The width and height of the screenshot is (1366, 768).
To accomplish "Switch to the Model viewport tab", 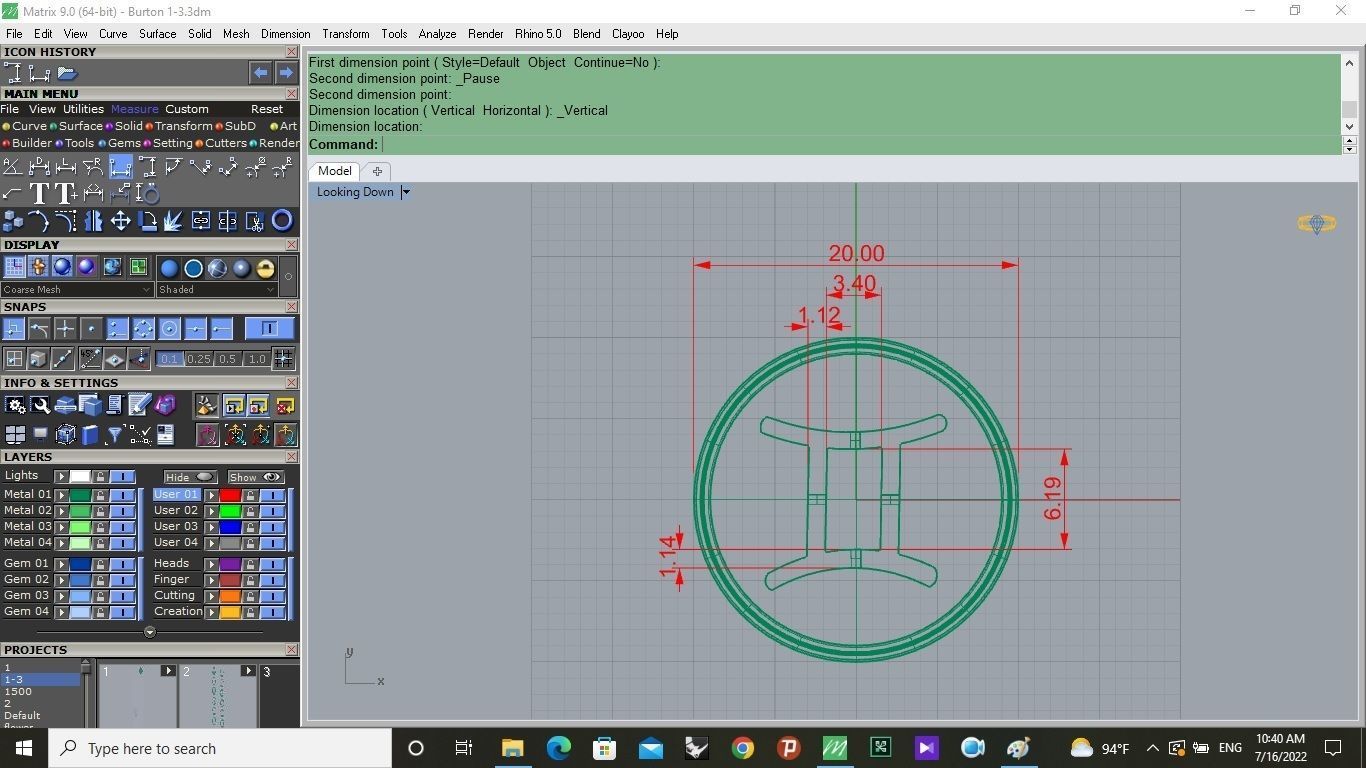I will [x=334, y=171].
